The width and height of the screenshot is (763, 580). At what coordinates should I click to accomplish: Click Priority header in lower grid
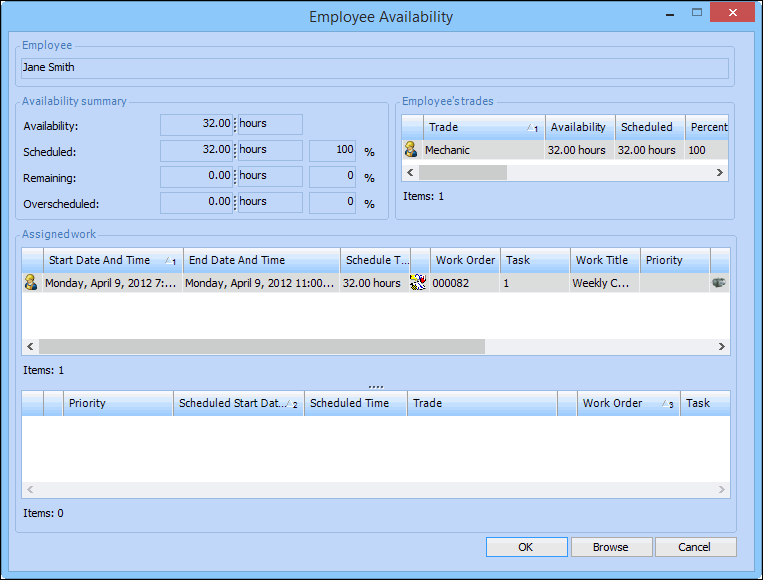point(118,403)
